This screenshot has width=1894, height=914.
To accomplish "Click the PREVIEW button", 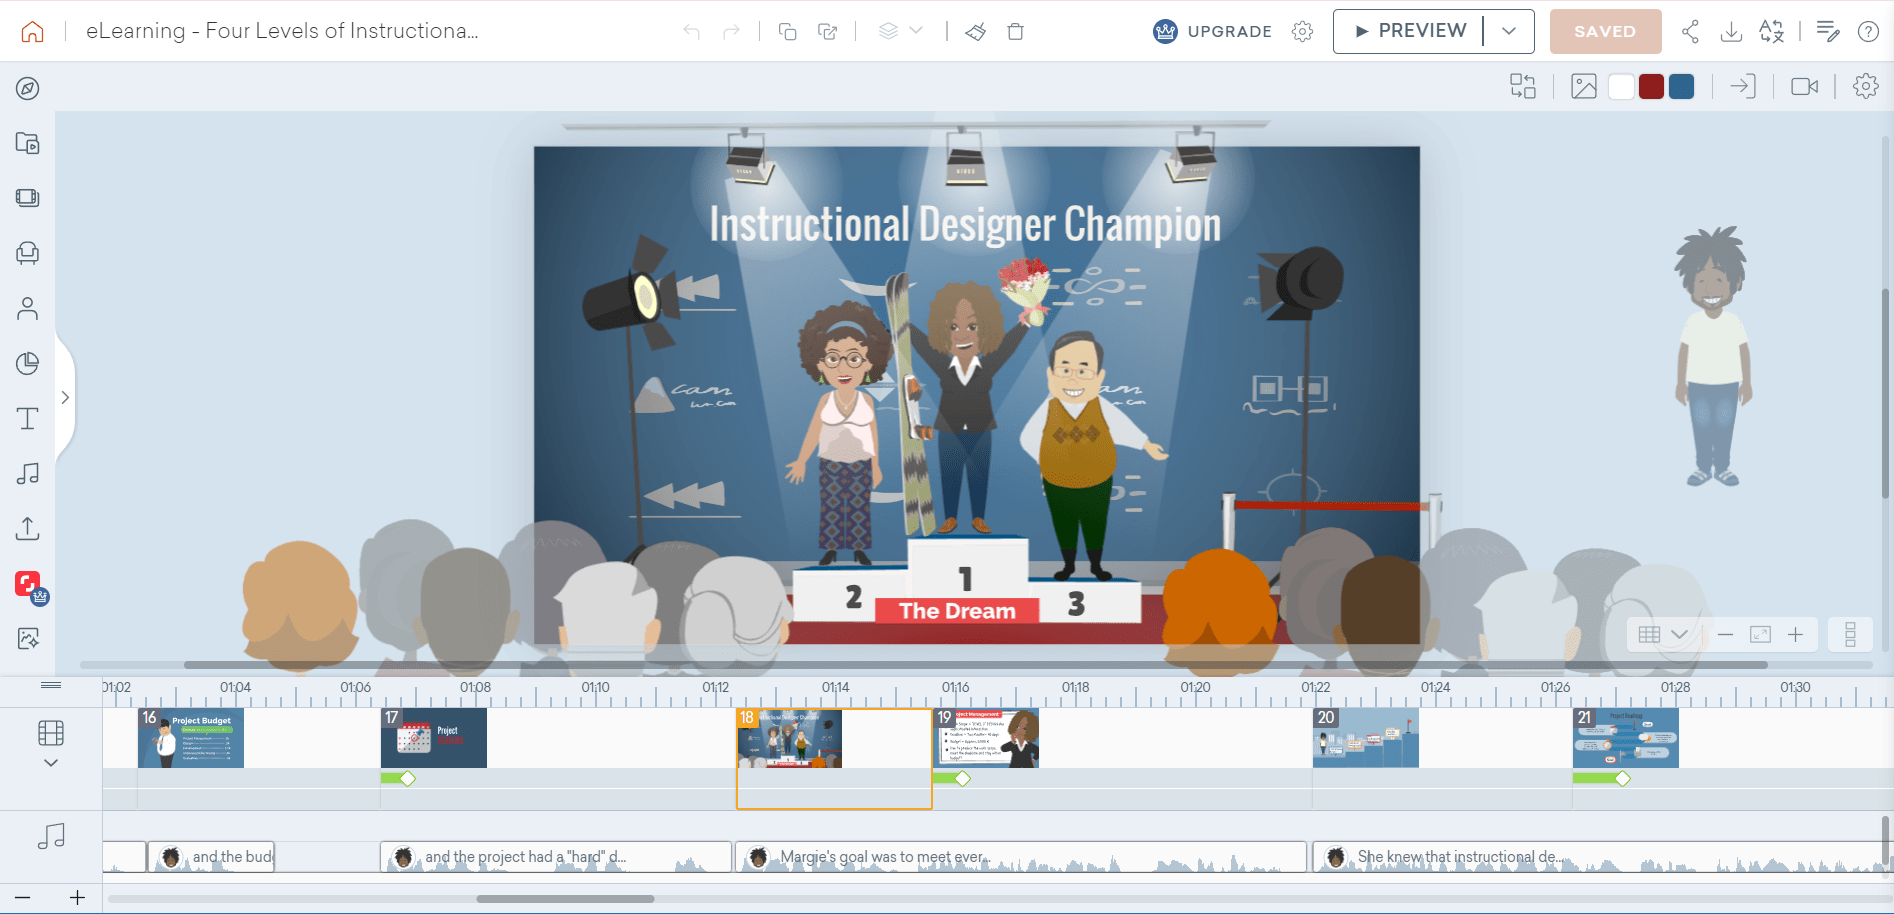I will point(1409,31).
